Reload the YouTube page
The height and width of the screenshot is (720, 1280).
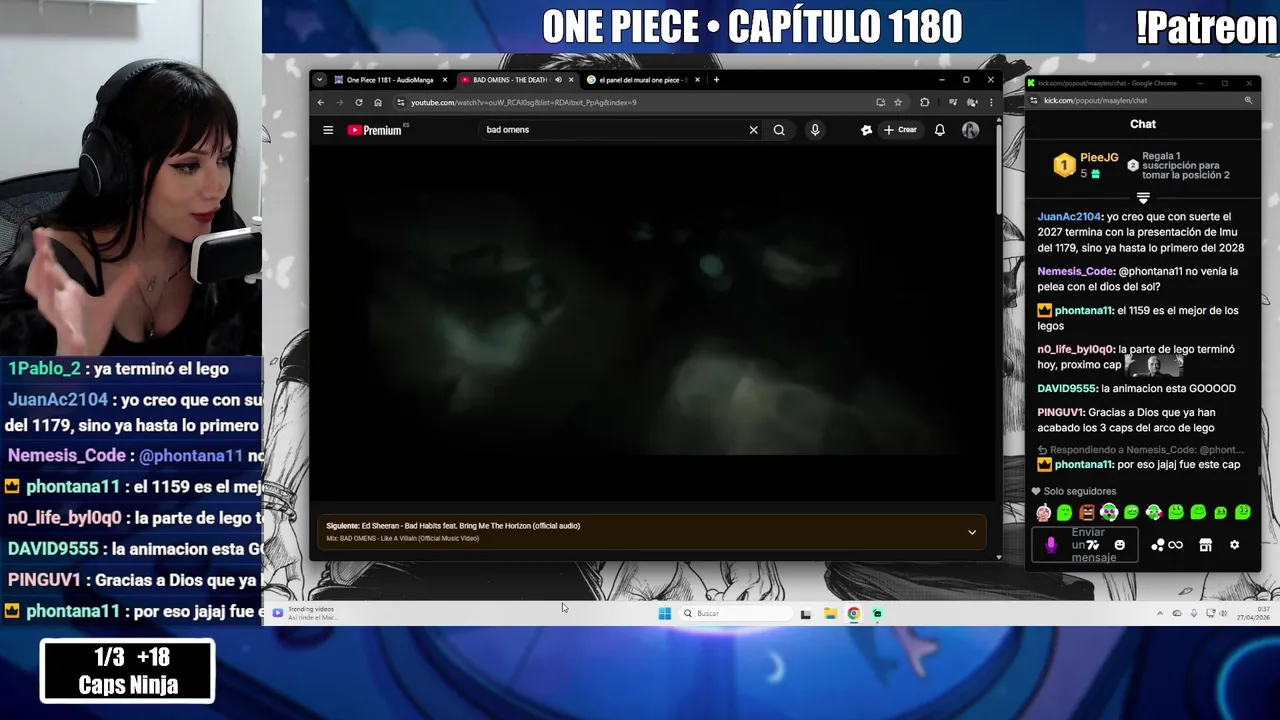coord(359,102)
